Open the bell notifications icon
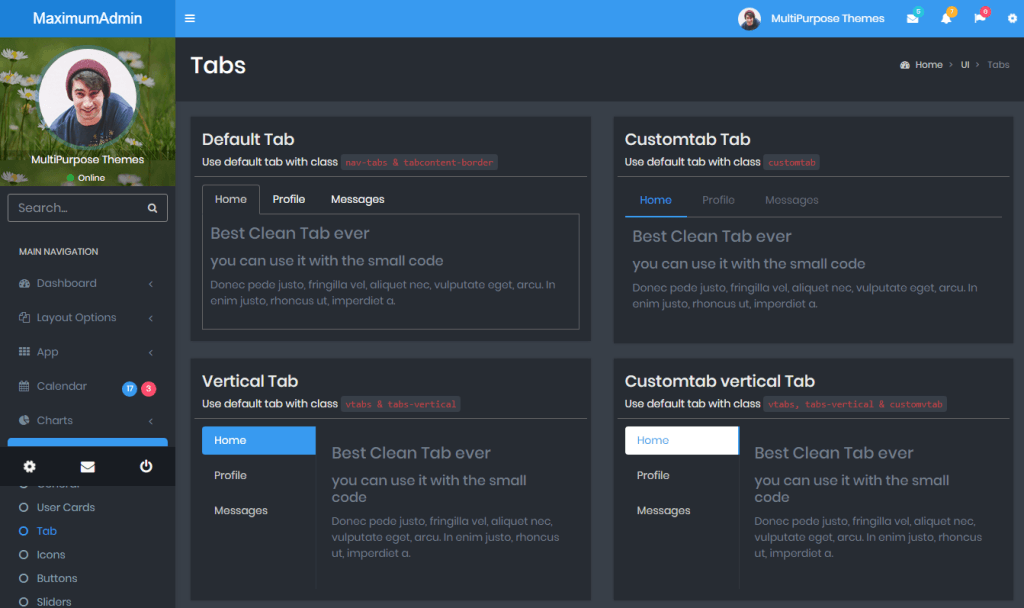1024x608 pixels. 946,18
